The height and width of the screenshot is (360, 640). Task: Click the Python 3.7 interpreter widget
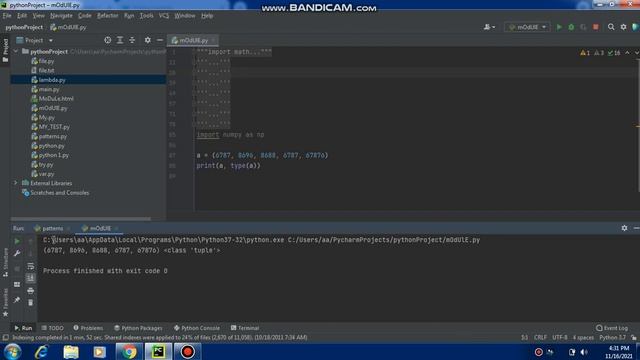[x=612, y=338]
